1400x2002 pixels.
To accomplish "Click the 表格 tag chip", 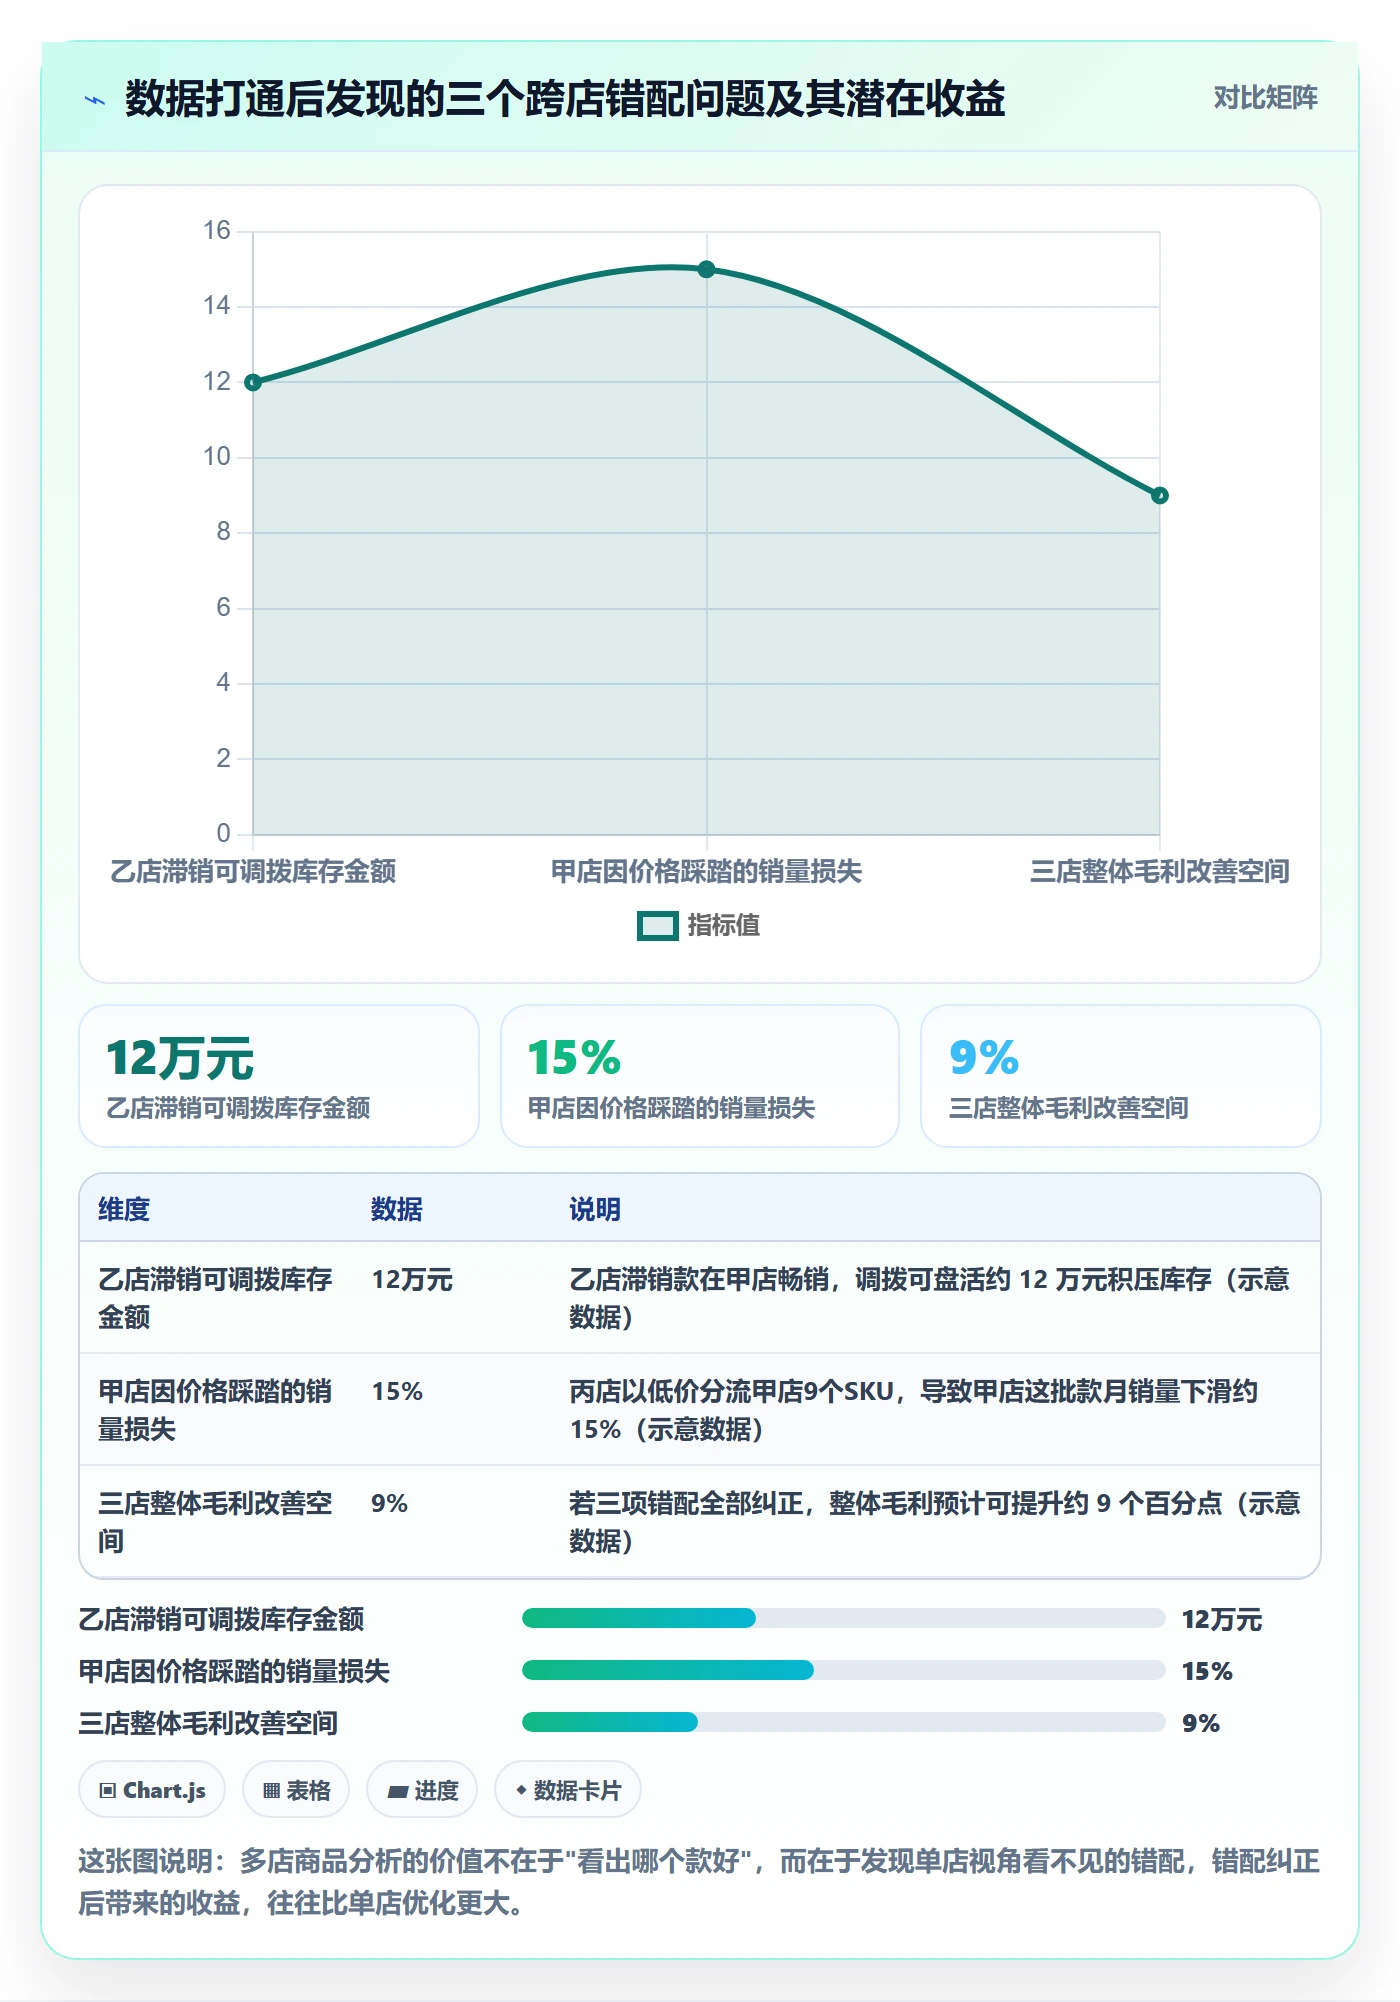I will click(x=296, y=1790).
